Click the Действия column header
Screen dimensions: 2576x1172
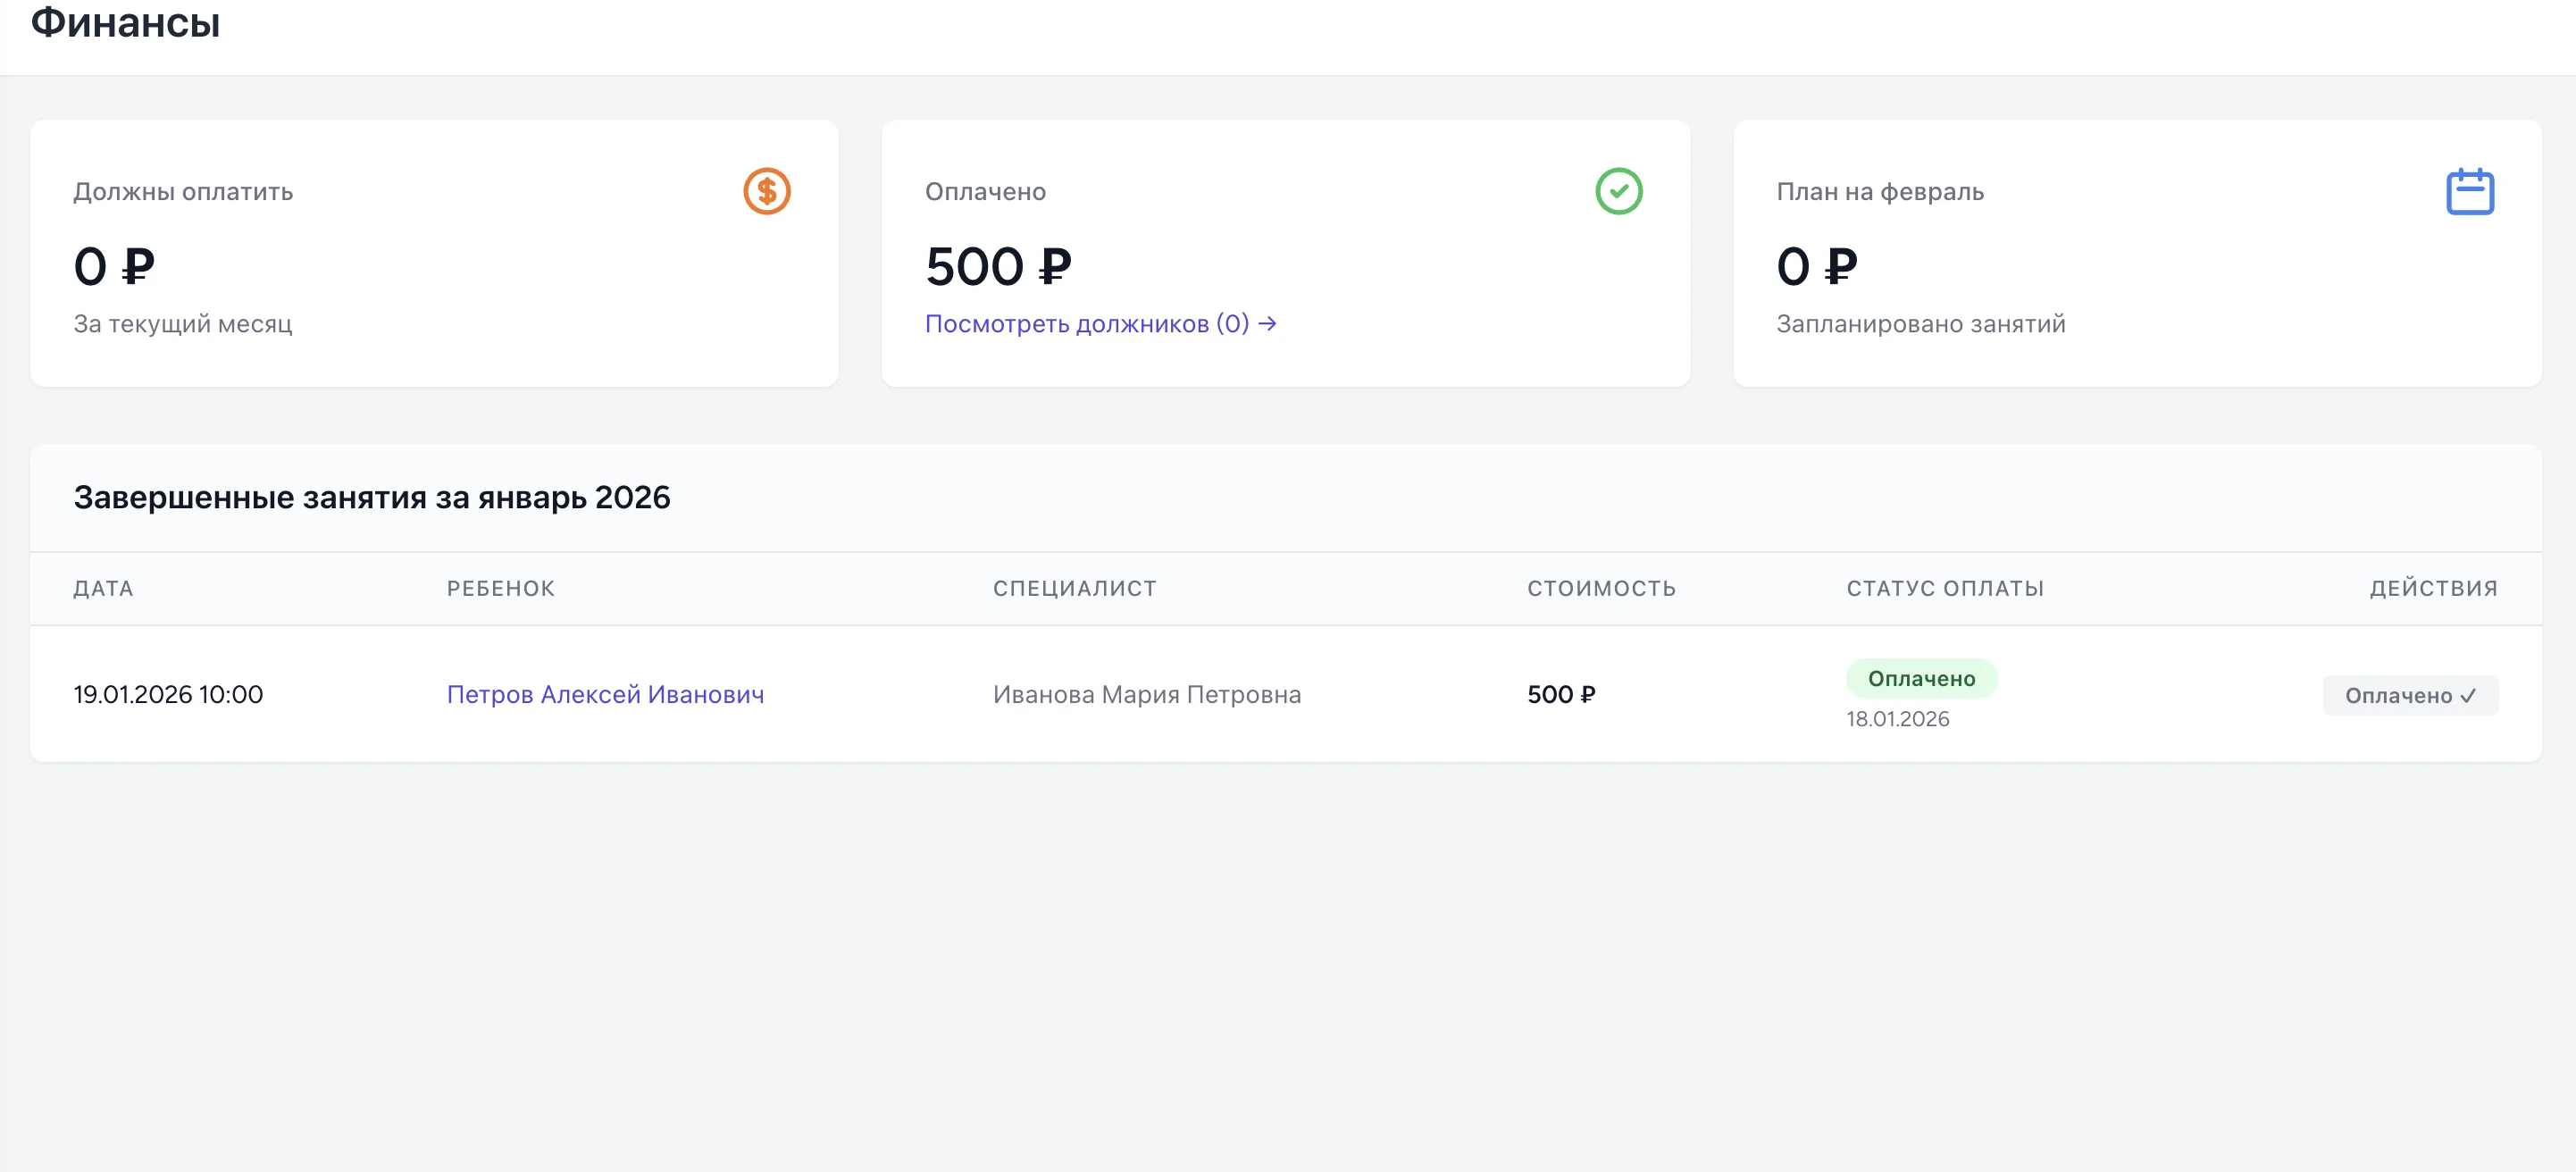pyautogui.click(x=2432, y=588)
